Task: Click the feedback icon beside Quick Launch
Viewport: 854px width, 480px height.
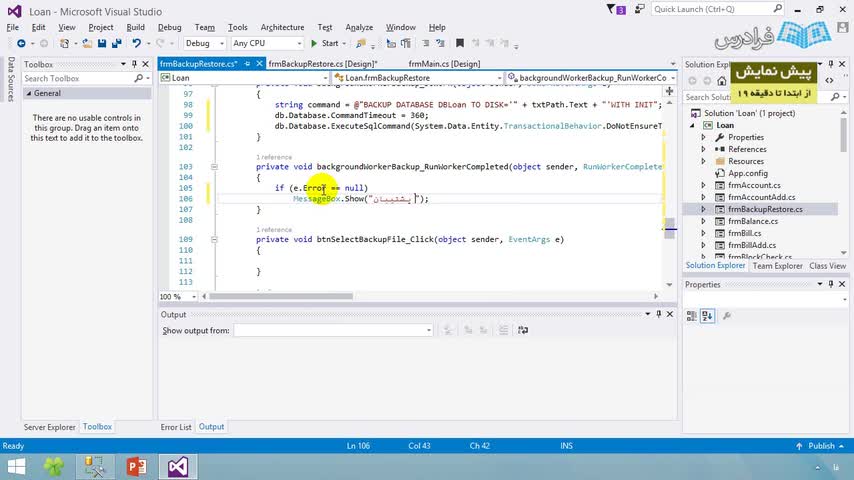Action: click(x=640, y=9)
